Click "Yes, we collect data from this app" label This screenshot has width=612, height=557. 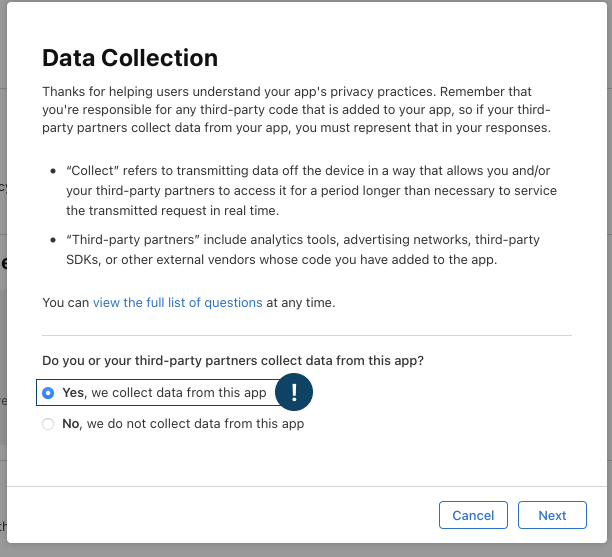click(x=164, y=393)
